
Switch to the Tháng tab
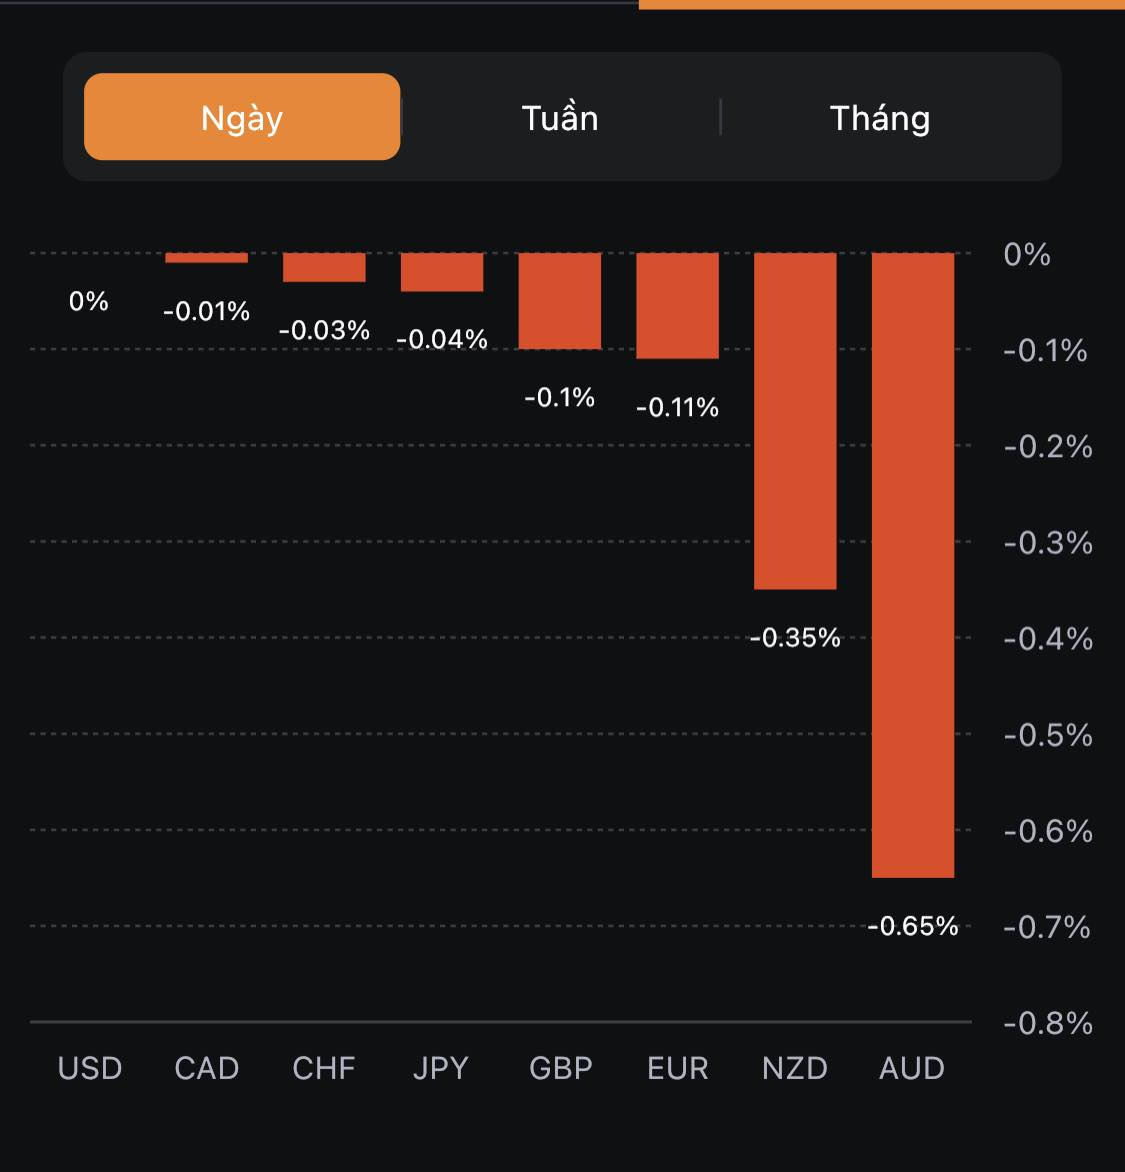click(x=880, y=118)
